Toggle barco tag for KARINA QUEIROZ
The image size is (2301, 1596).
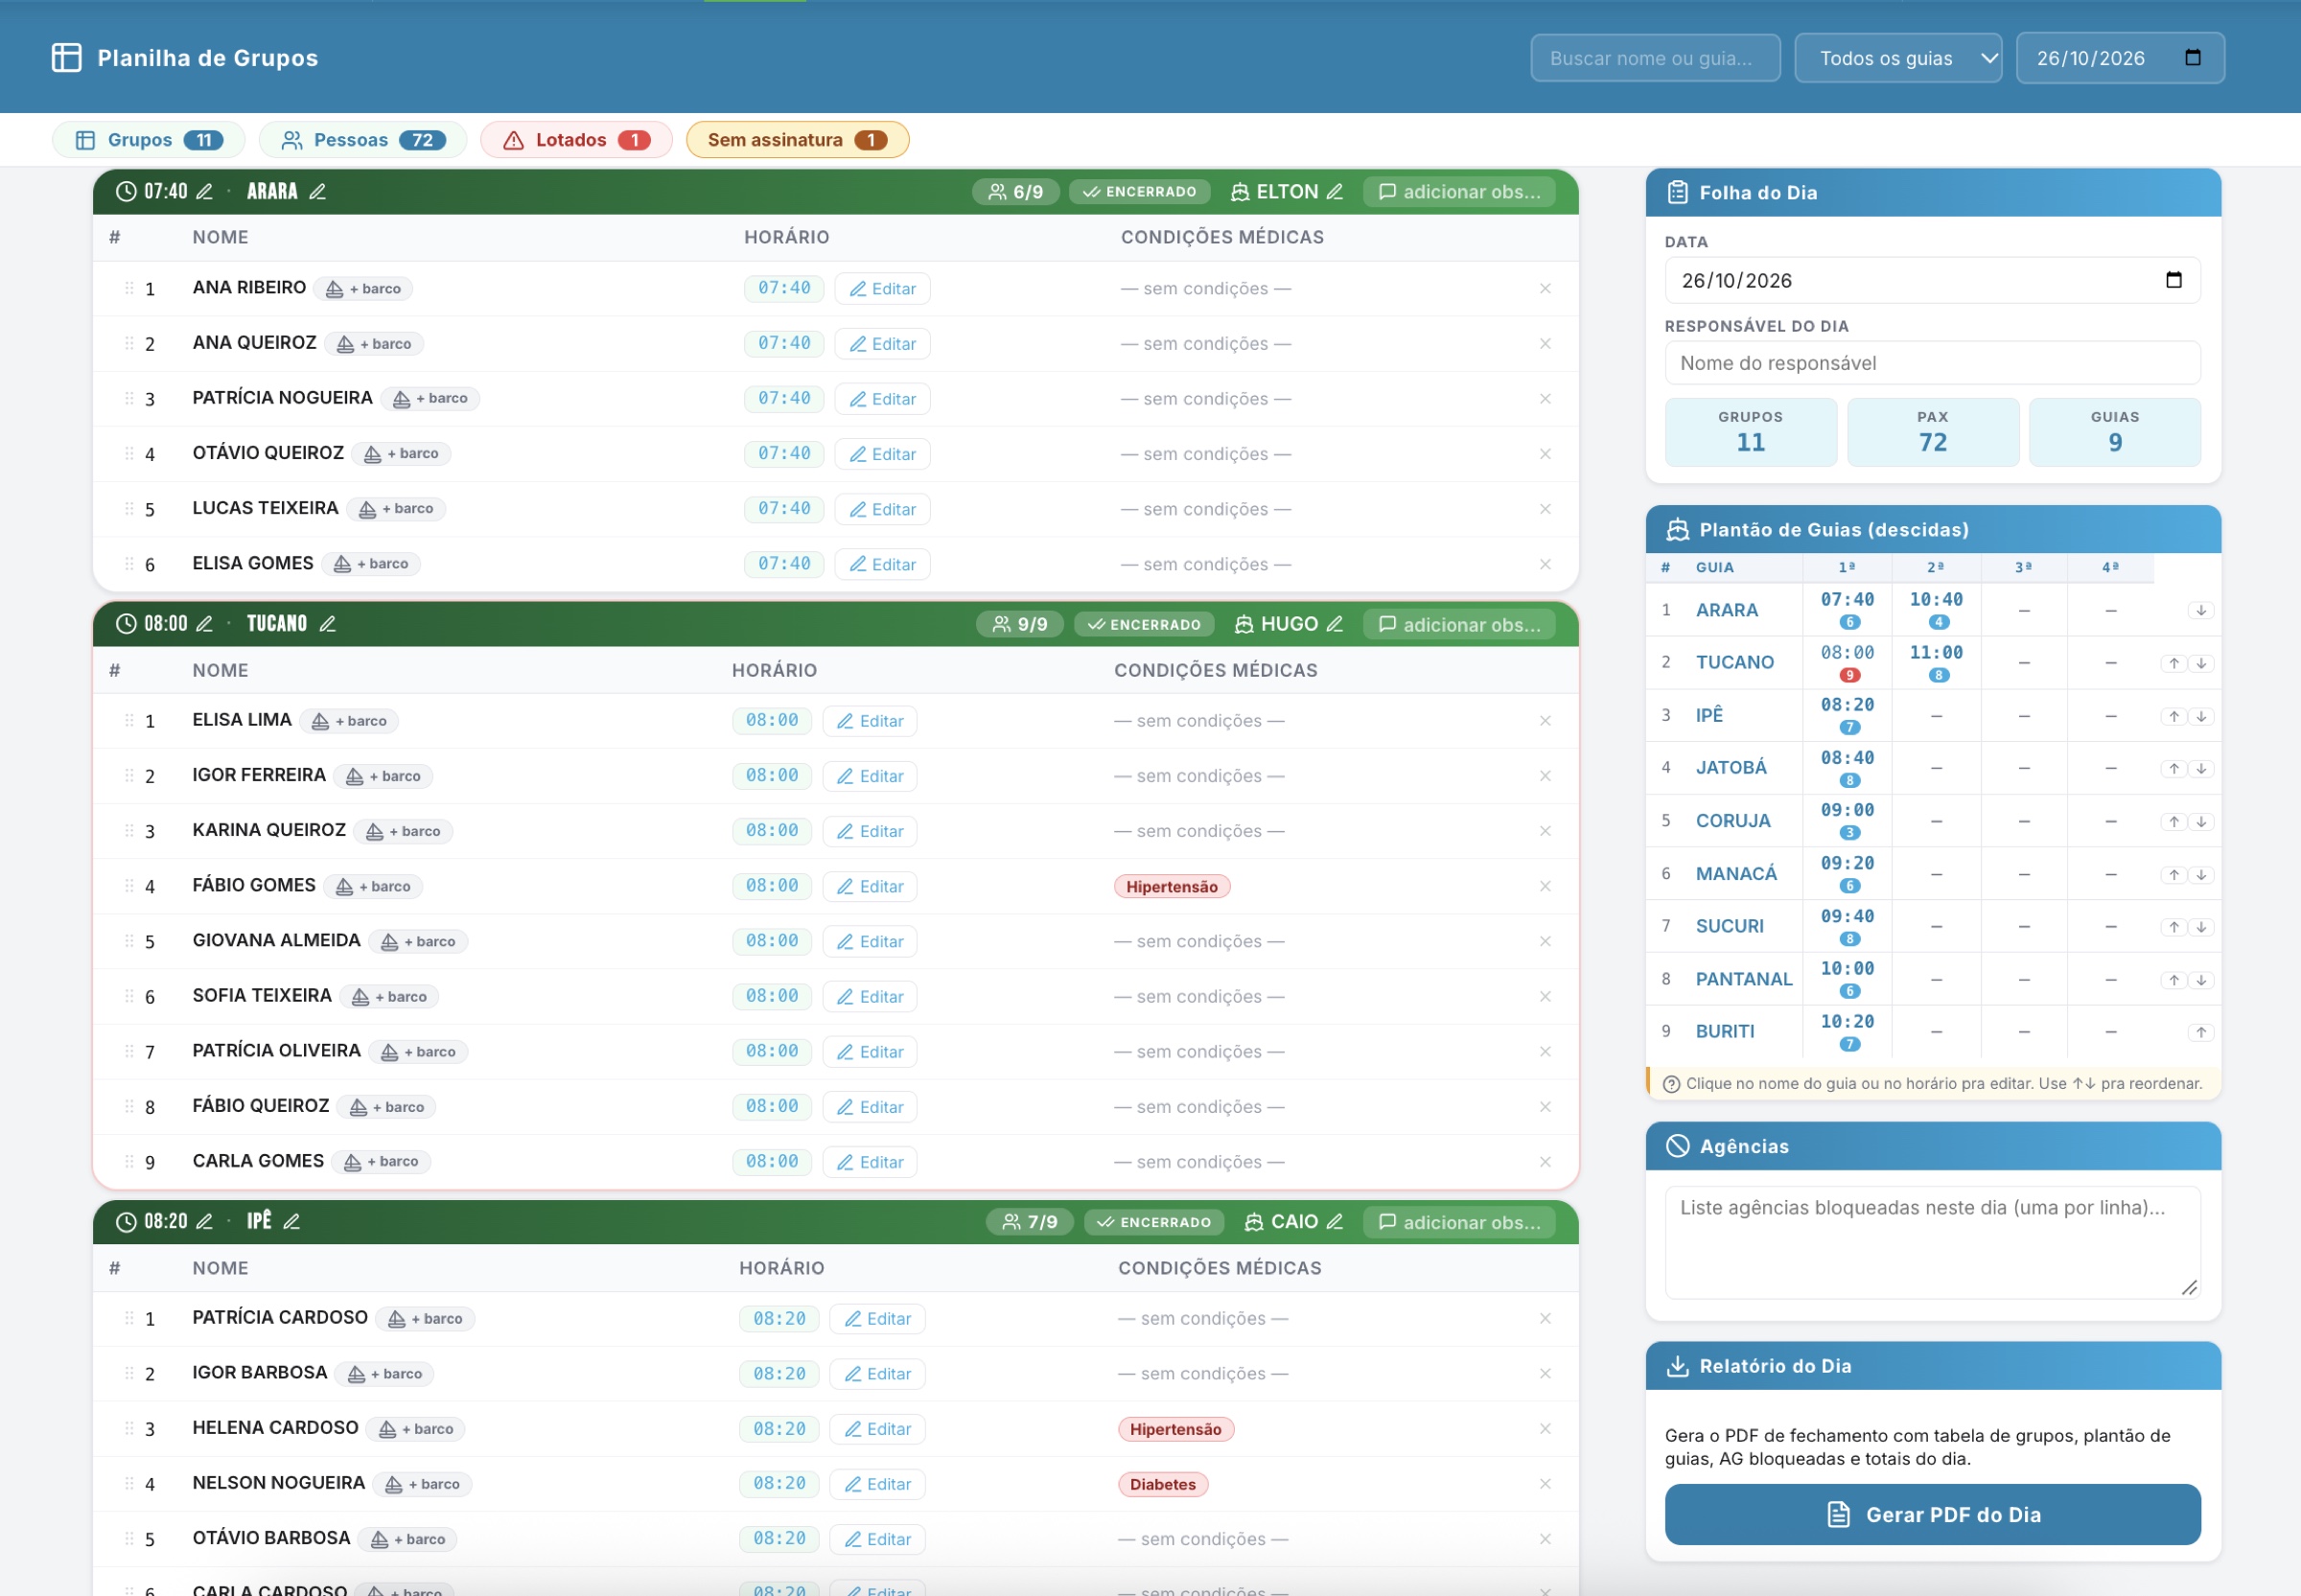pos(403,831)
